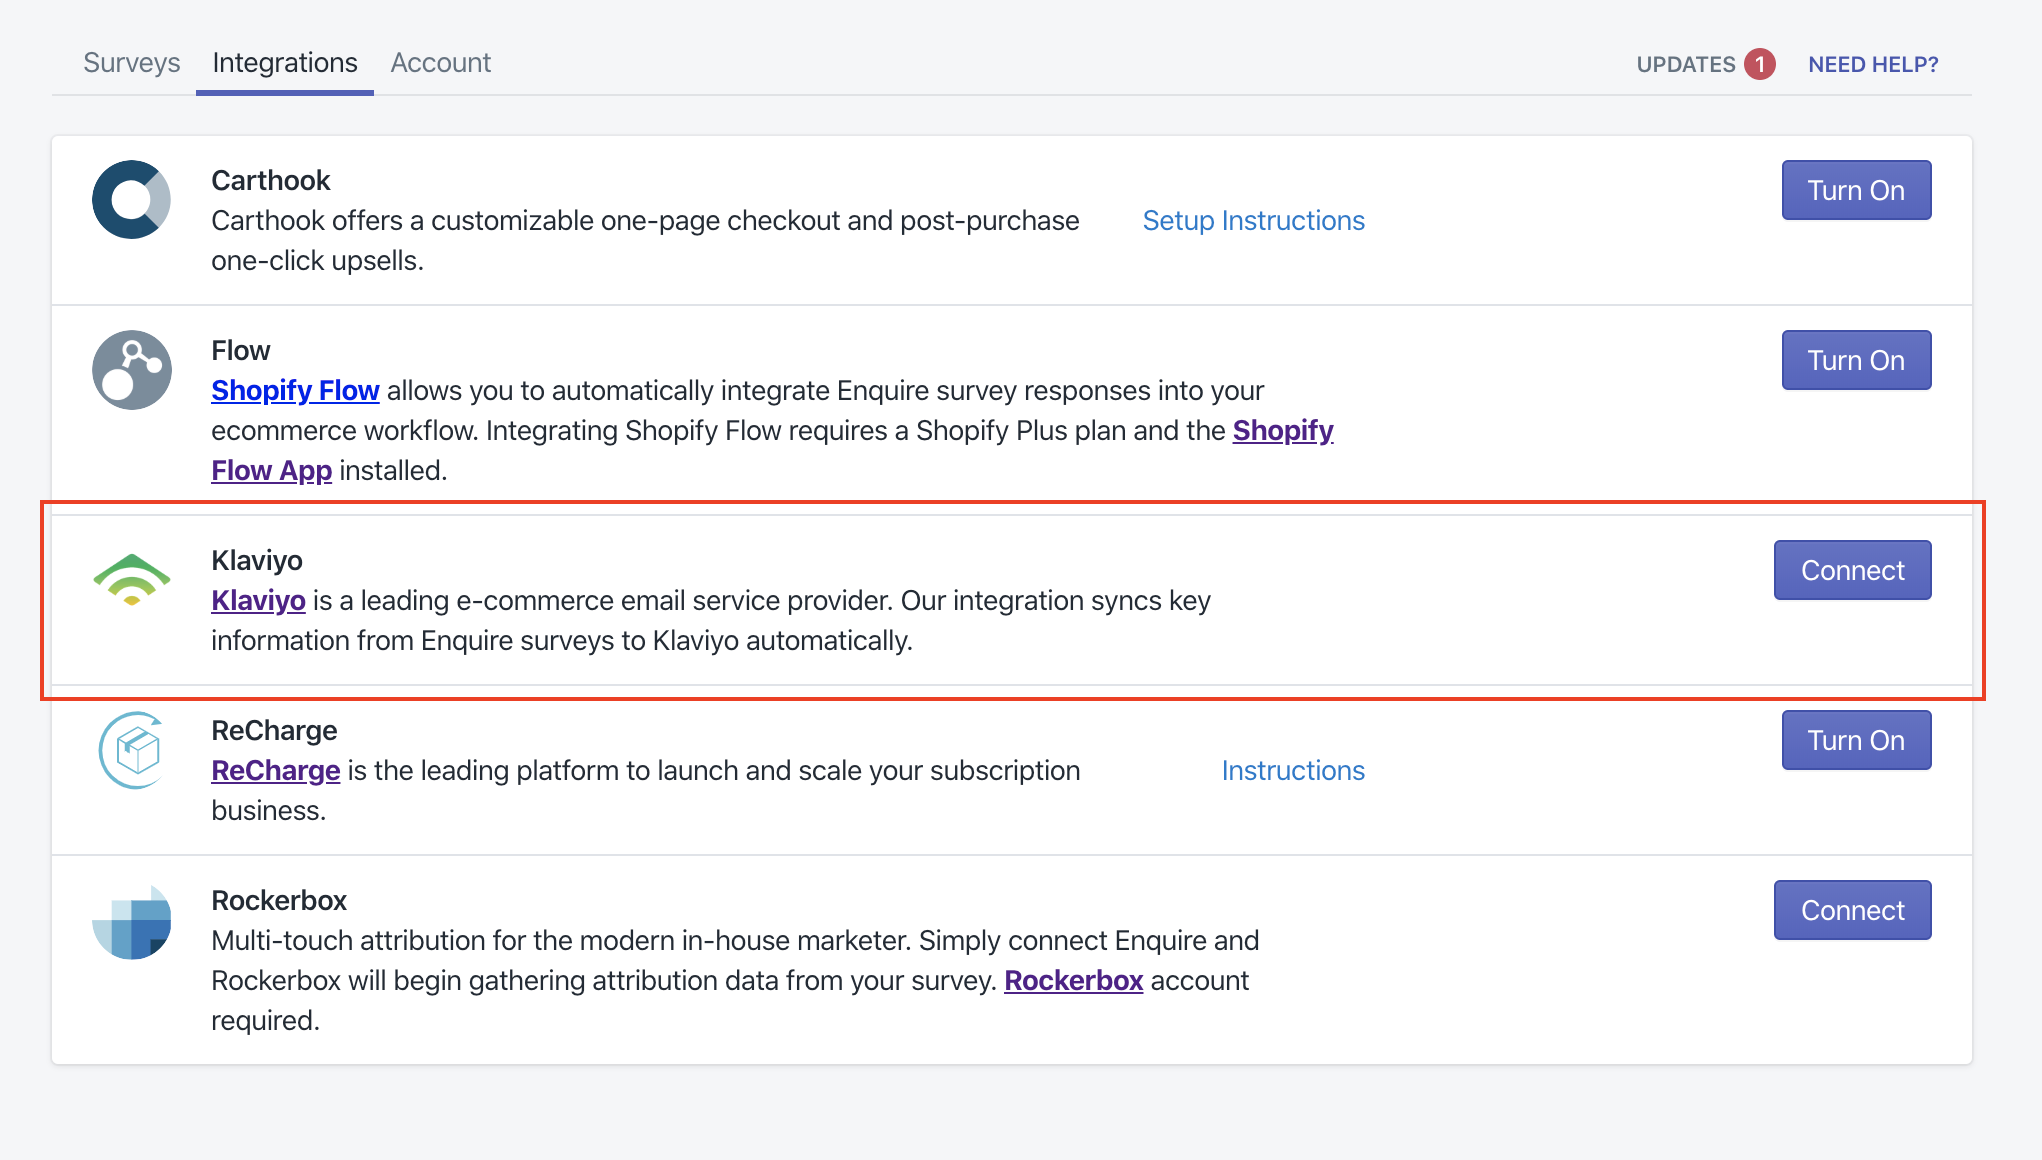
Task: Open Carthook Setup Instructions link
Action: [x=1253, y=220]
